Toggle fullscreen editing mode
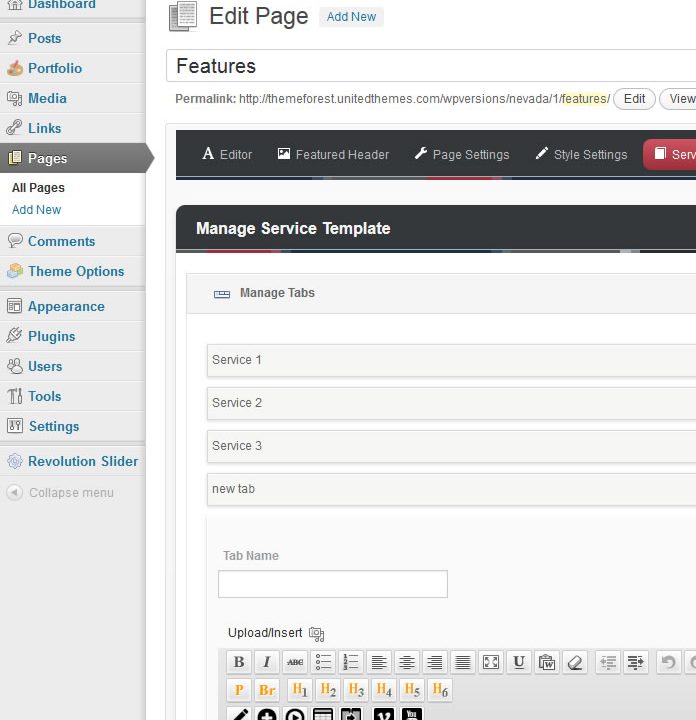Viewport: 696px width, 720px height. (490, 662)
